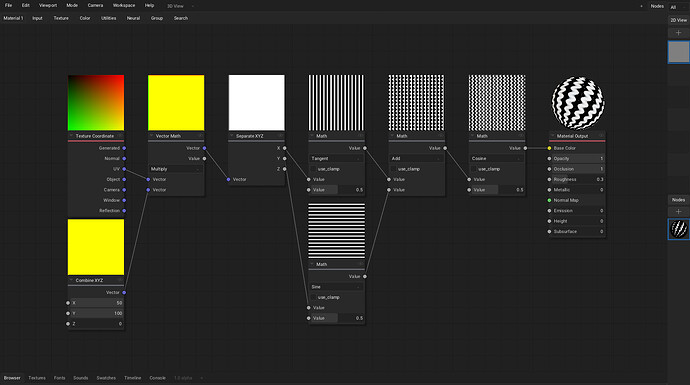Screen dimensions: 690x385
Task: Click the Object output socket
Action: click(x=124, y=180)
